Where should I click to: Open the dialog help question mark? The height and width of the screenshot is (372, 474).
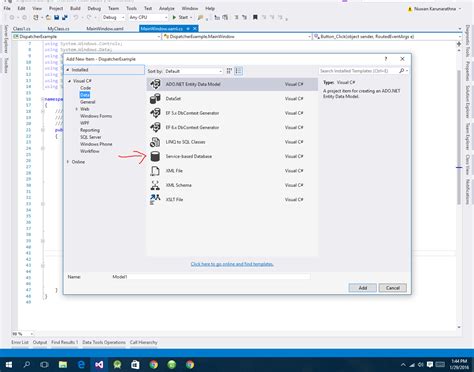point(386,59)
